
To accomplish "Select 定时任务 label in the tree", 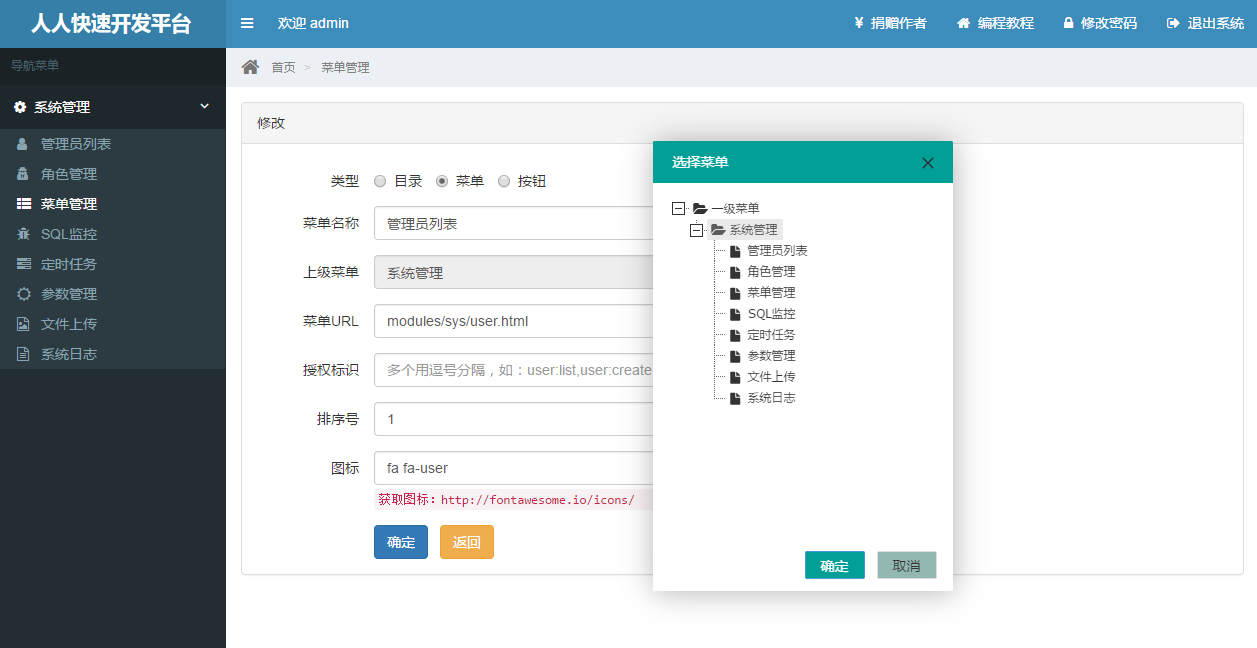I will [x=771, y=335].
